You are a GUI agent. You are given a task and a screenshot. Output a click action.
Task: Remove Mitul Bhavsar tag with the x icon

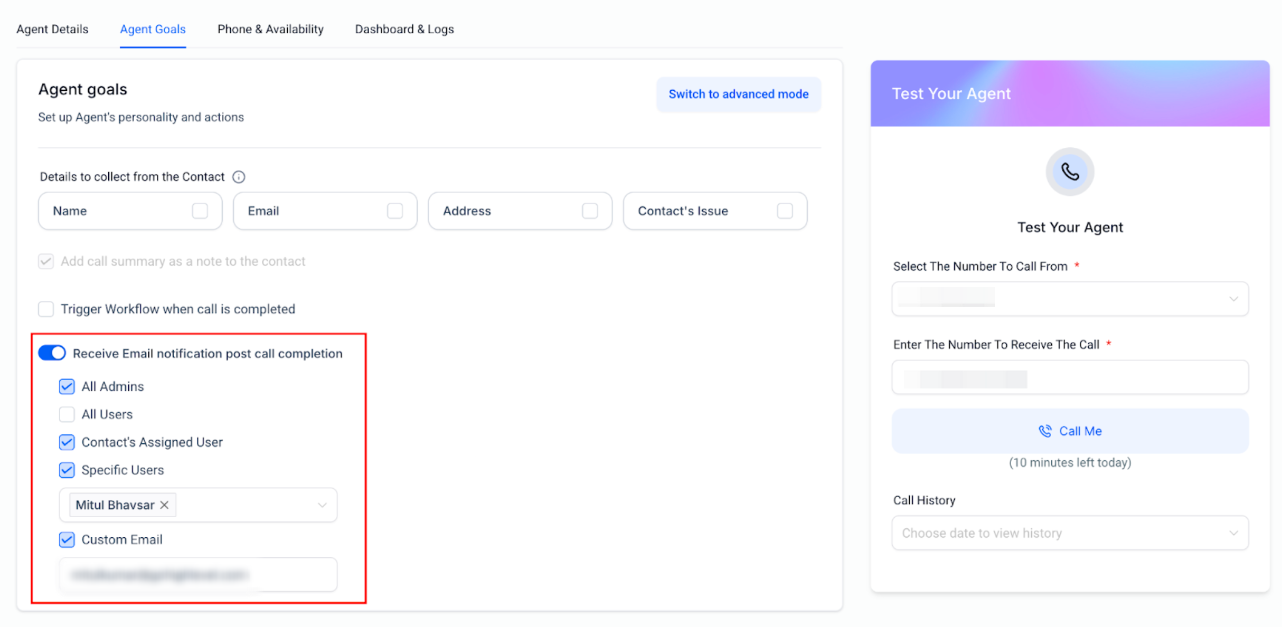click(164, 505)
